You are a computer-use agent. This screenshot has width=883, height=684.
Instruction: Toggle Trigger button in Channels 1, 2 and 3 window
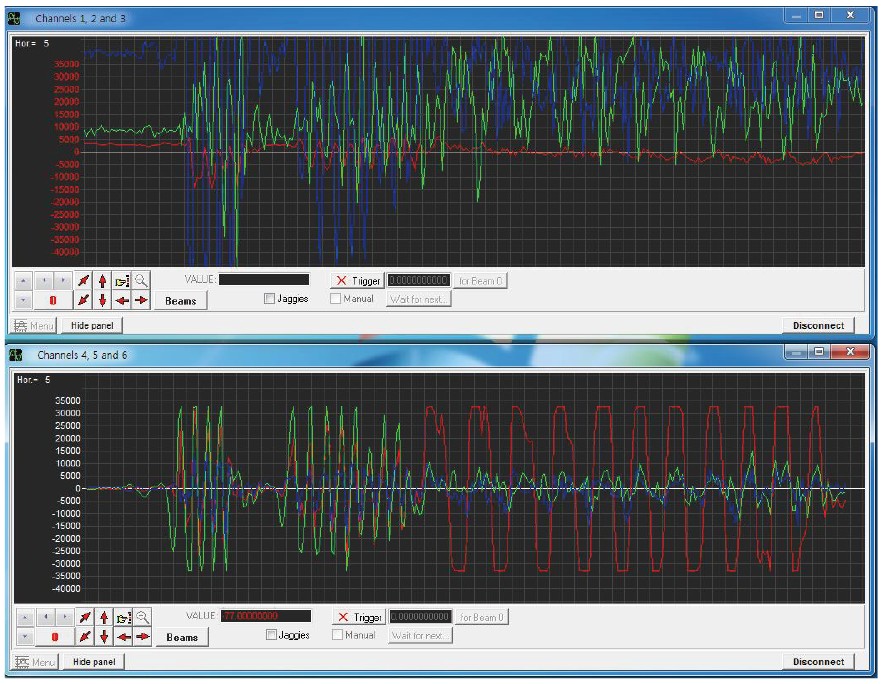point(357,280)
